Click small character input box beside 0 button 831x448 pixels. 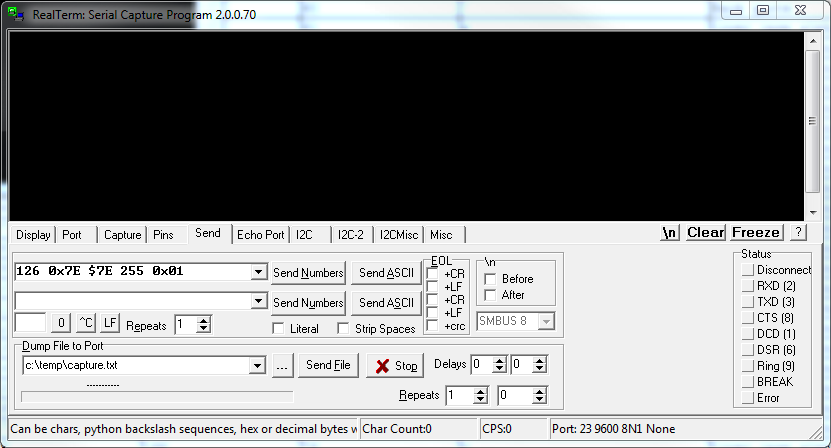[x=30, y=322]
